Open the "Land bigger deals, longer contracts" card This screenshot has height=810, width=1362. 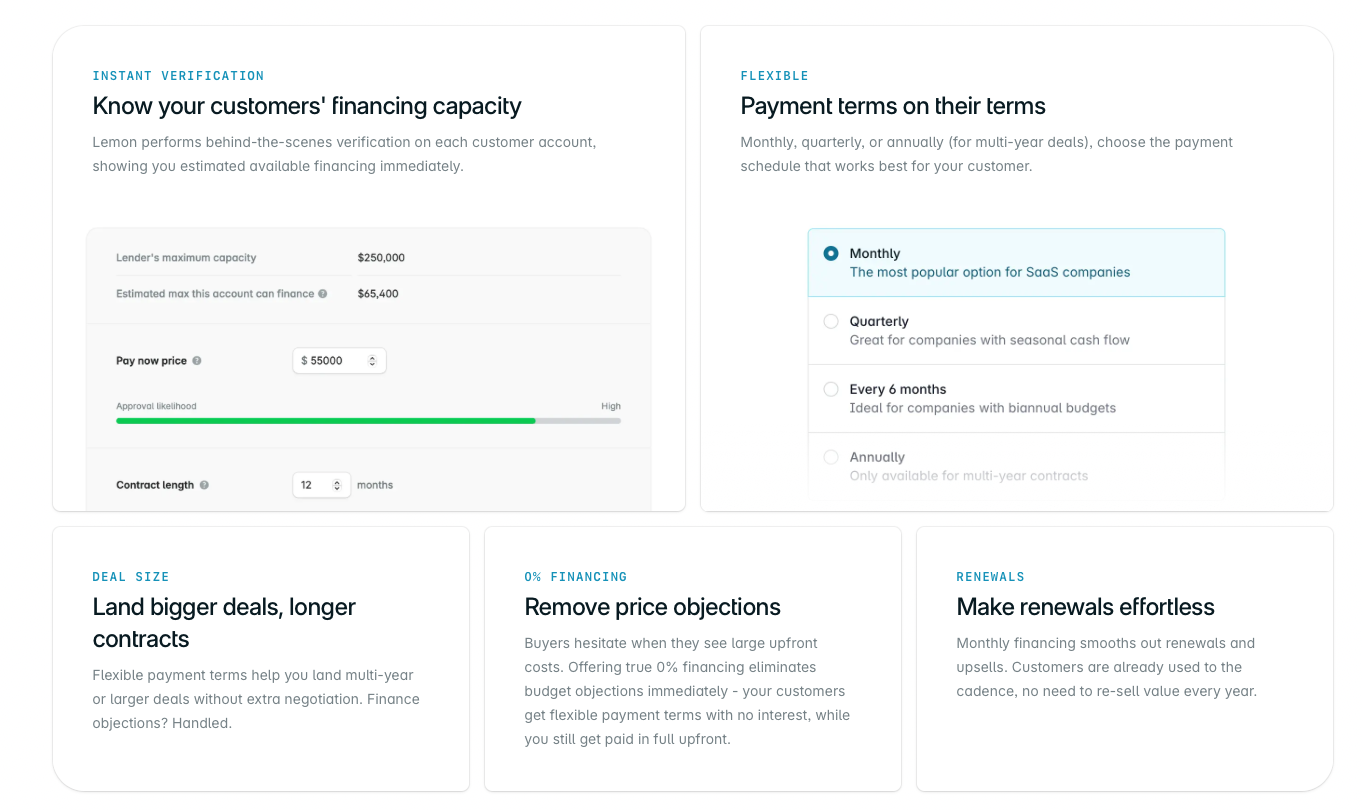261,658
